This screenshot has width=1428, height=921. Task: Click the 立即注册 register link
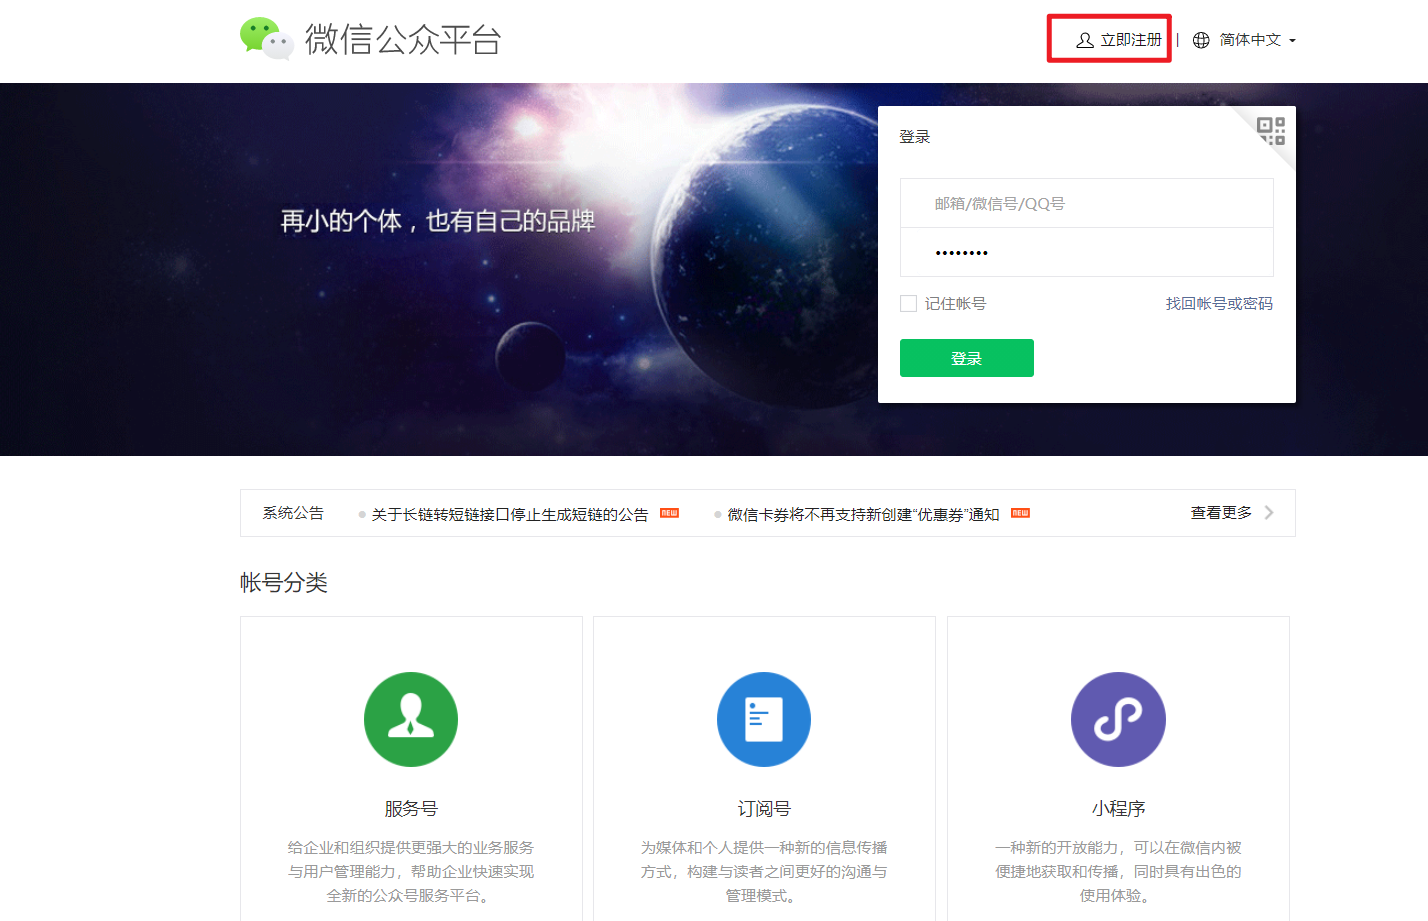point(1130,40)
